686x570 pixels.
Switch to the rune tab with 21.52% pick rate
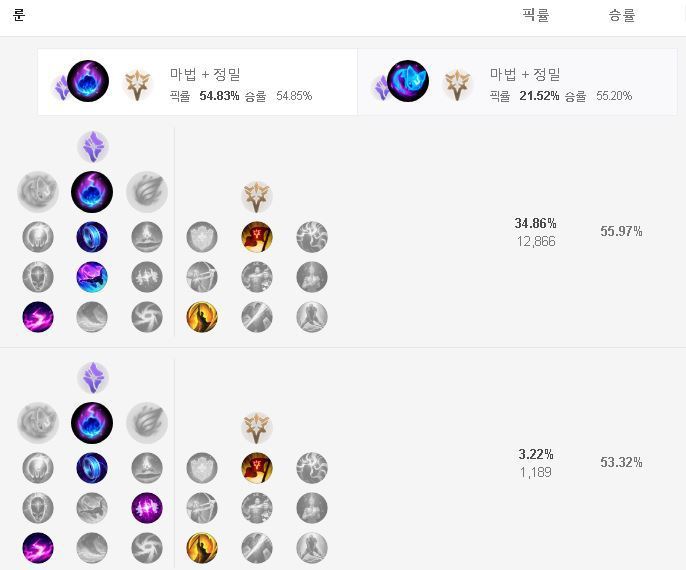[x=517, y=82]
